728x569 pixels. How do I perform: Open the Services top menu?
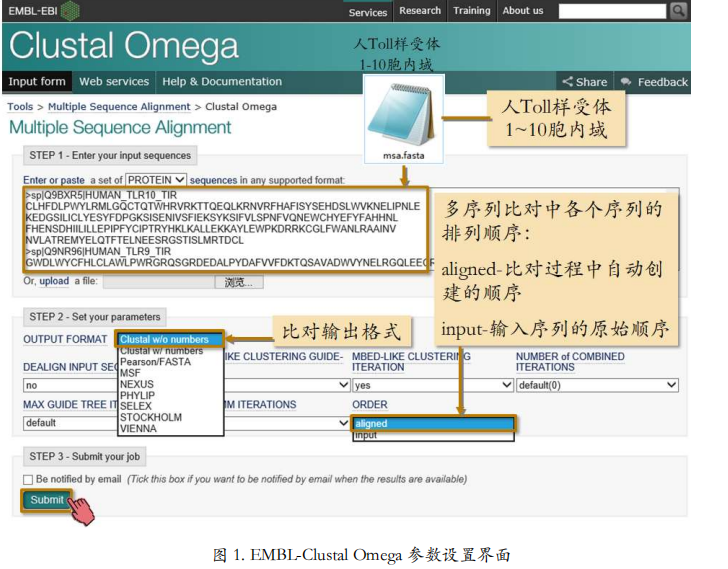(x=368, y=12)
